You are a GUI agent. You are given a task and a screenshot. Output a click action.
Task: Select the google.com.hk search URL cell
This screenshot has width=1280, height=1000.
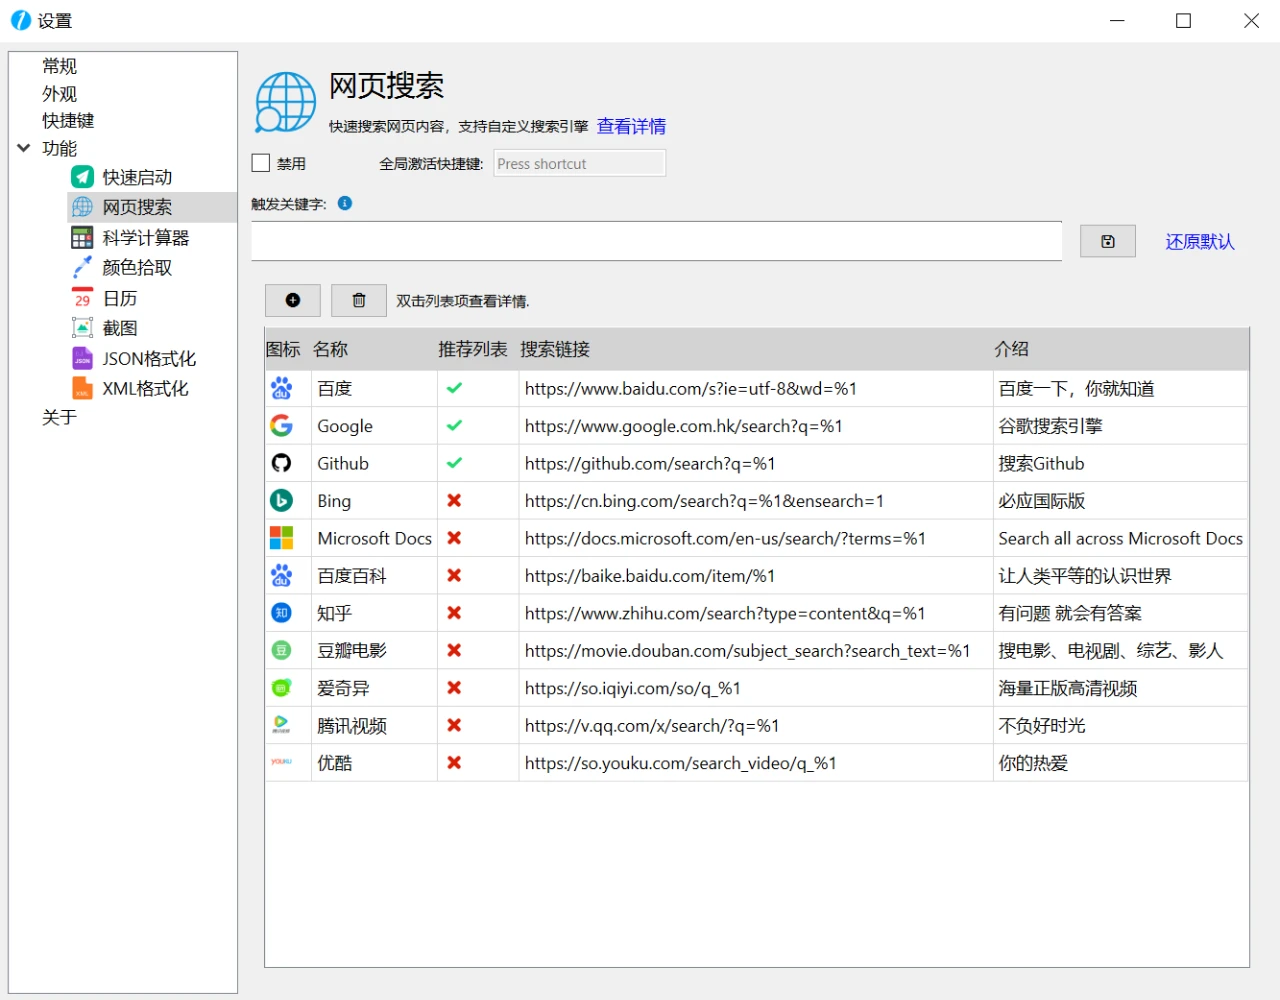click(x=756, y=426)
